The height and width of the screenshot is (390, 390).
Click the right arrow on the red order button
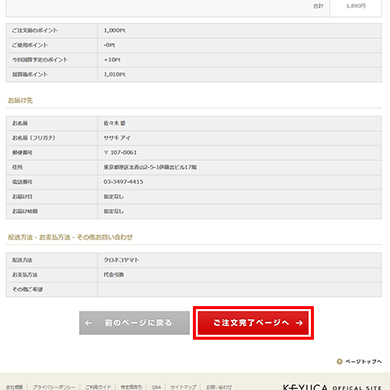299,323
